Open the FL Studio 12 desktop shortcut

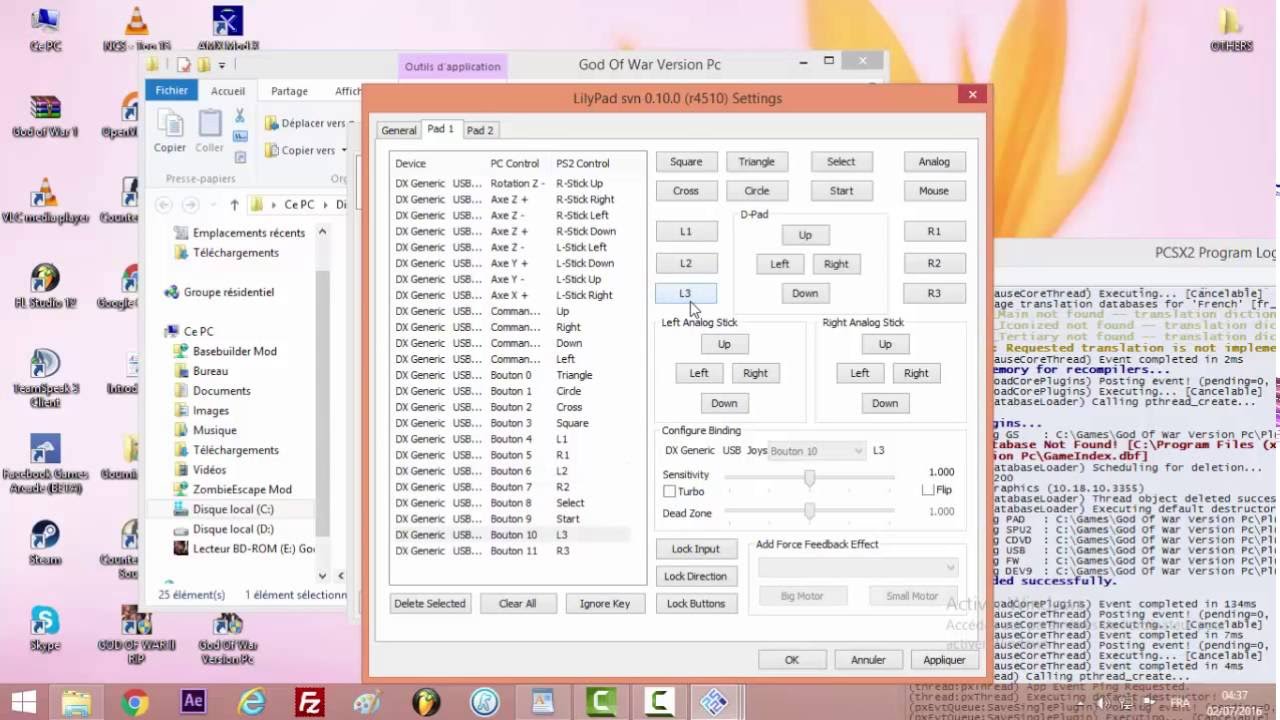click(45, 285)
